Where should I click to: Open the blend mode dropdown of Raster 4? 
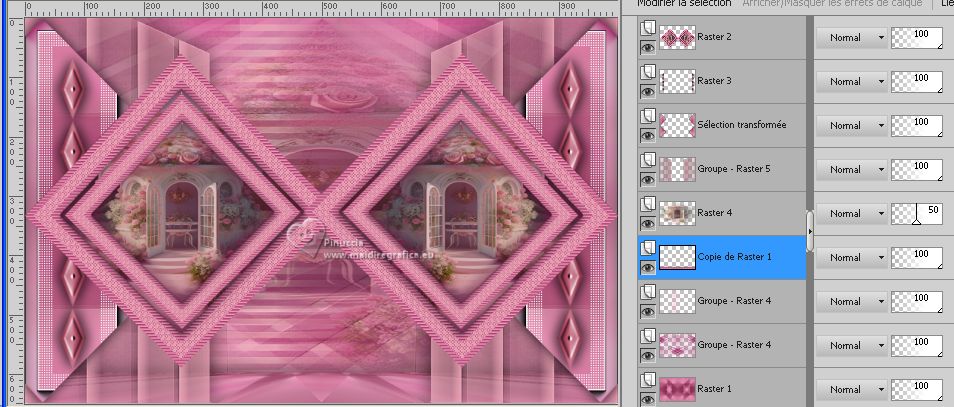pyautogui.click(x=851, y=214)
